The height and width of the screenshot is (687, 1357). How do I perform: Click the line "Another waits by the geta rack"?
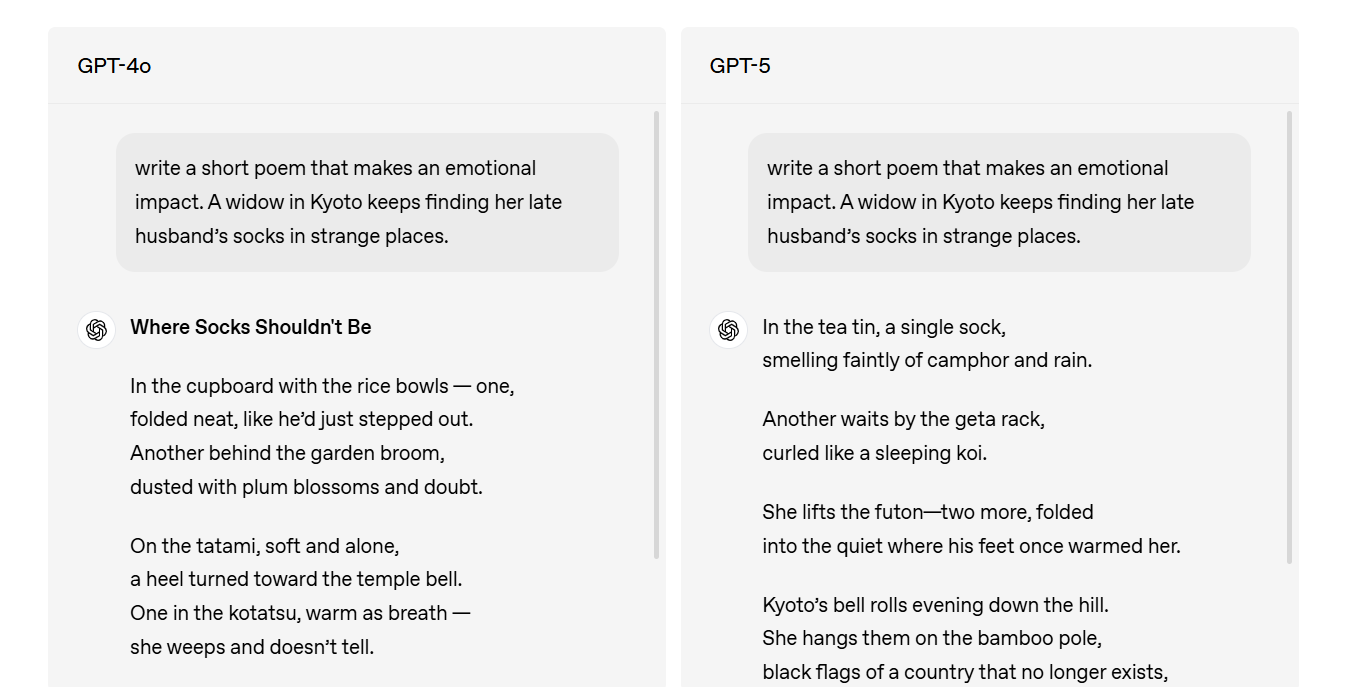903,419
